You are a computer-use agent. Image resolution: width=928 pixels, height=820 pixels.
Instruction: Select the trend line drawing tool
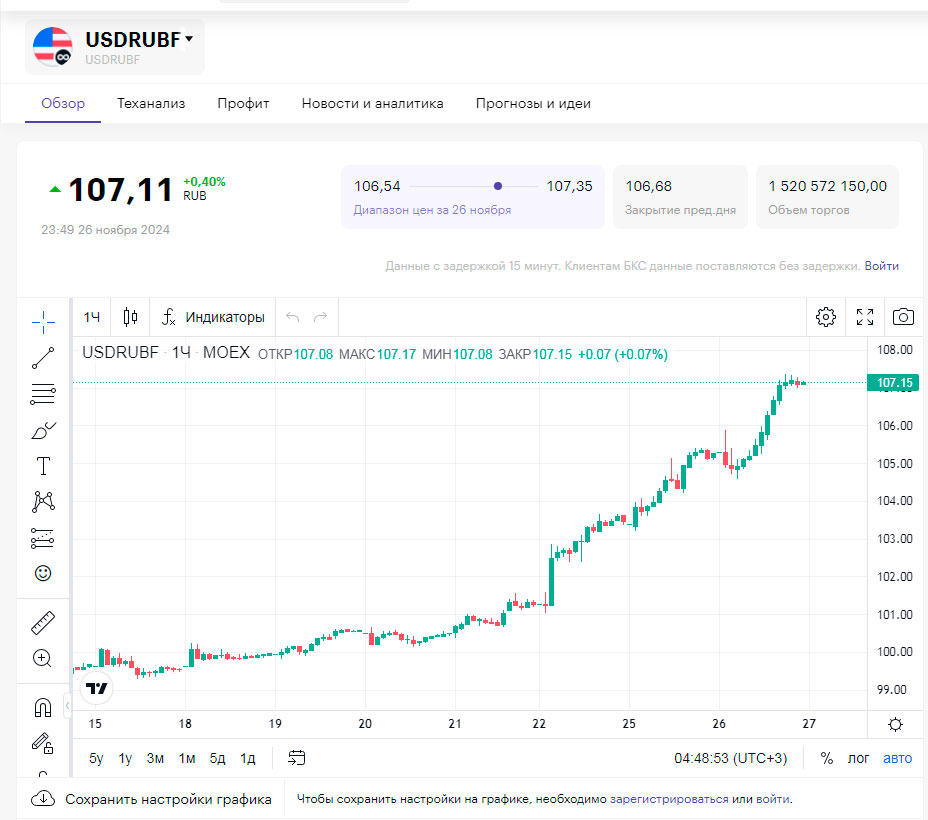(x=43, y=357)
